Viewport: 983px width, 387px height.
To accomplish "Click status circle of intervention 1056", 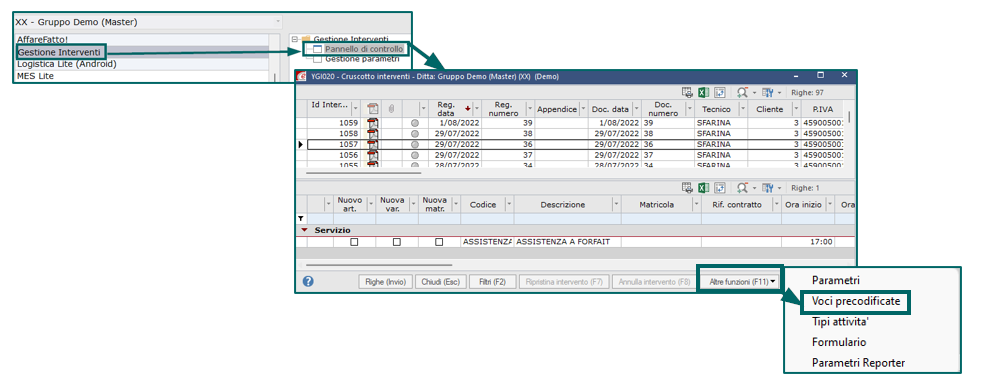I will click(414, 155).
